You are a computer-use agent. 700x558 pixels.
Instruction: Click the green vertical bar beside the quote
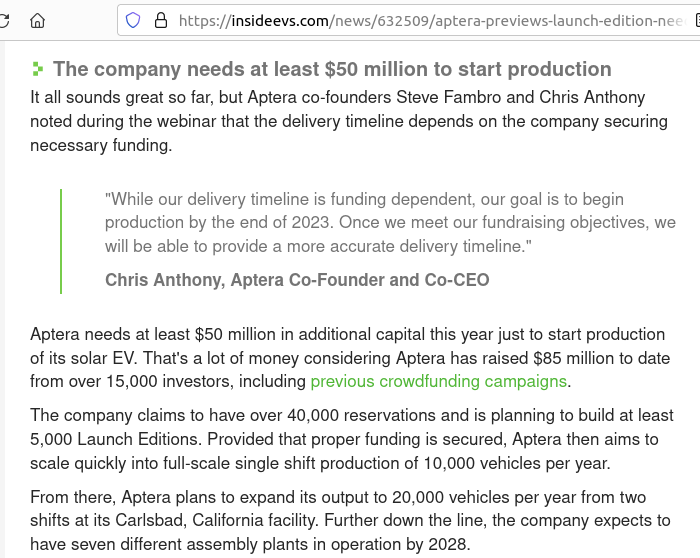click(61, 241)
